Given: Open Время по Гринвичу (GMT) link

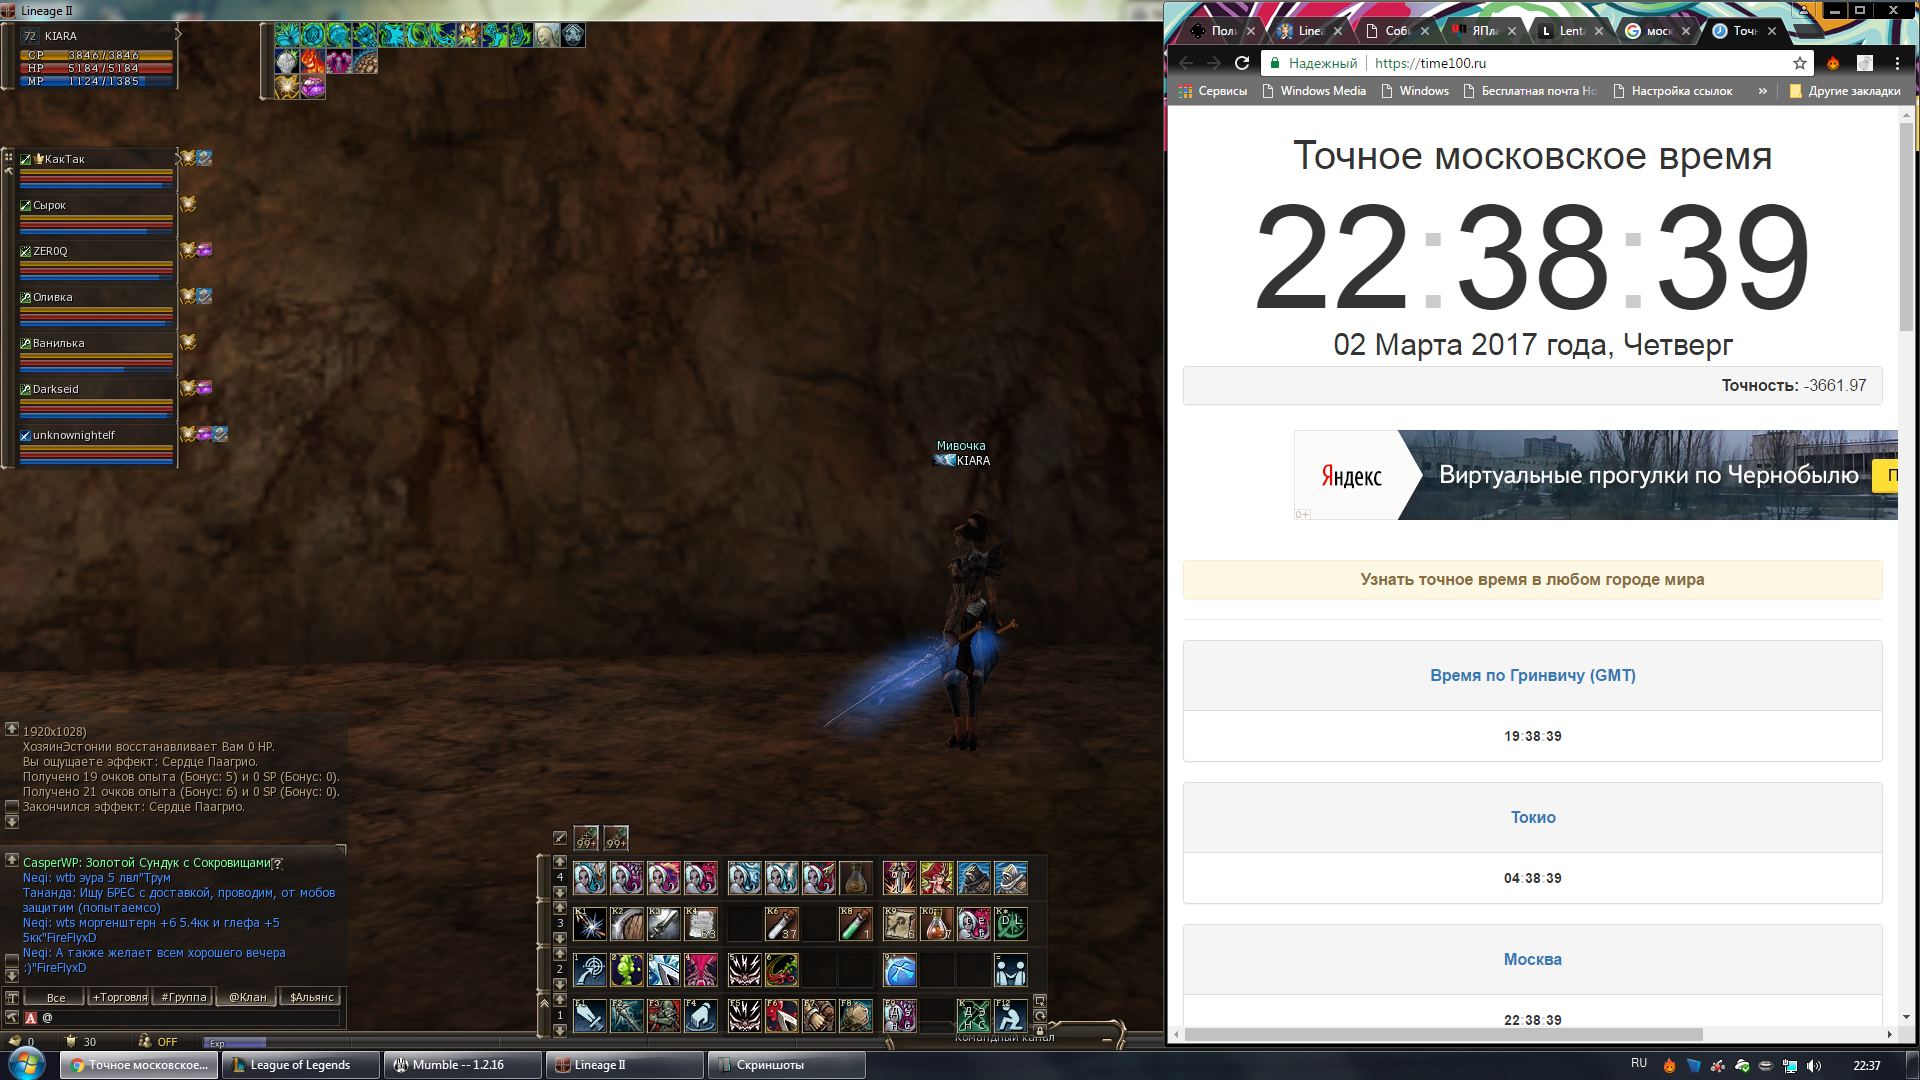Looking at the screenshot, I should [1532, 676].
